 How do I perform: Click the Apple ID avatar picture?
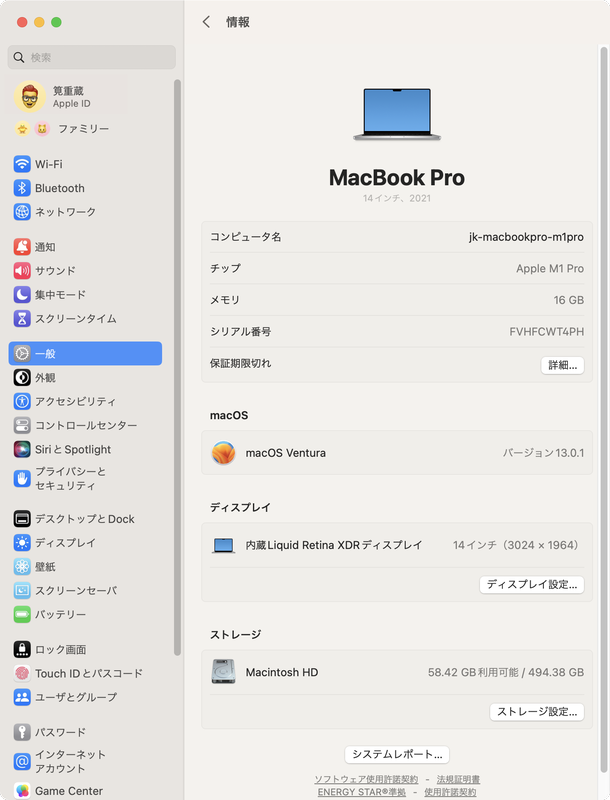[x=30, y=96]
